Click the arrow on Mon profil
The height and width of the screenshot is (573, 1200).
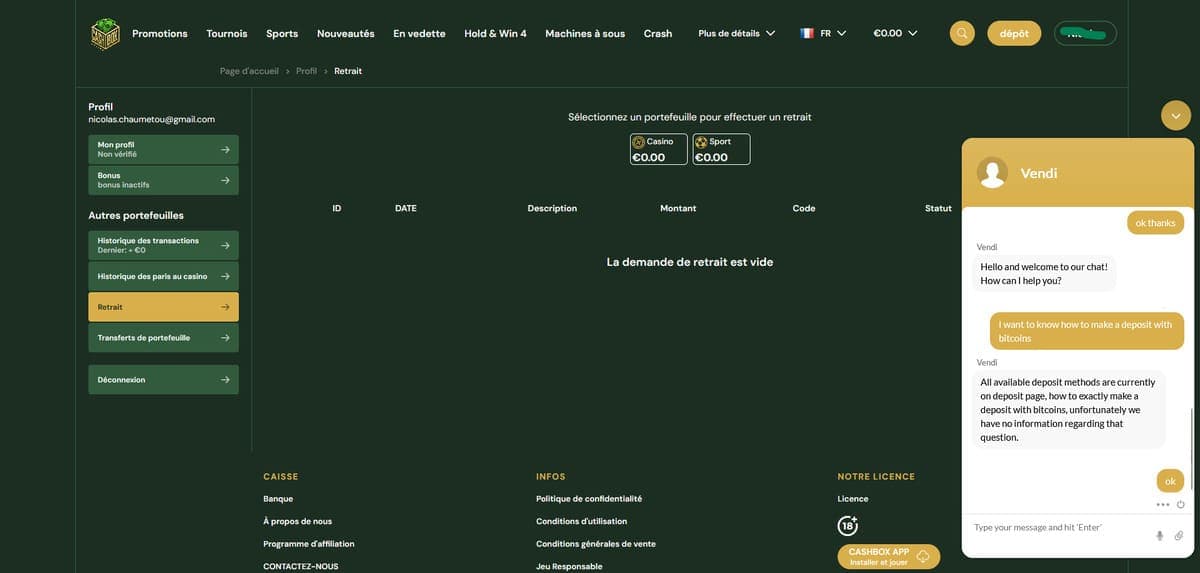pos(225,149)
